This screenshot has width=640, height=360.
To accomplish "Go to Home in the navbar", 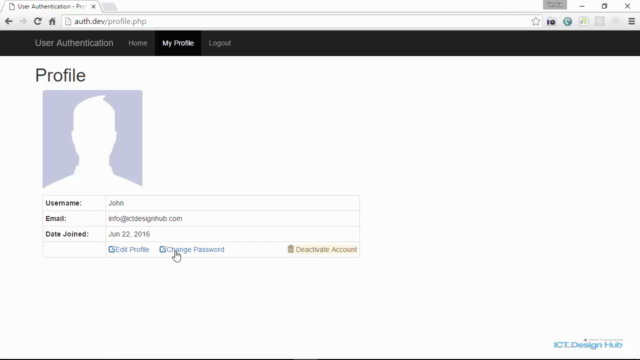I will click(138, 43).
